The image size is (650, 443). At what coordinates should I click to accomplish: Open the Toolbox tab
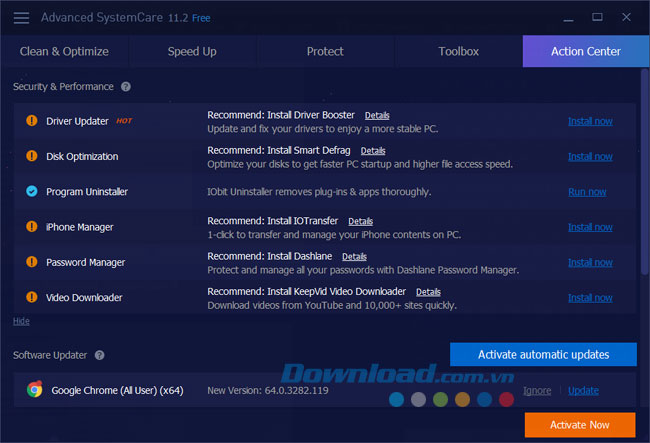coord(458,51)
